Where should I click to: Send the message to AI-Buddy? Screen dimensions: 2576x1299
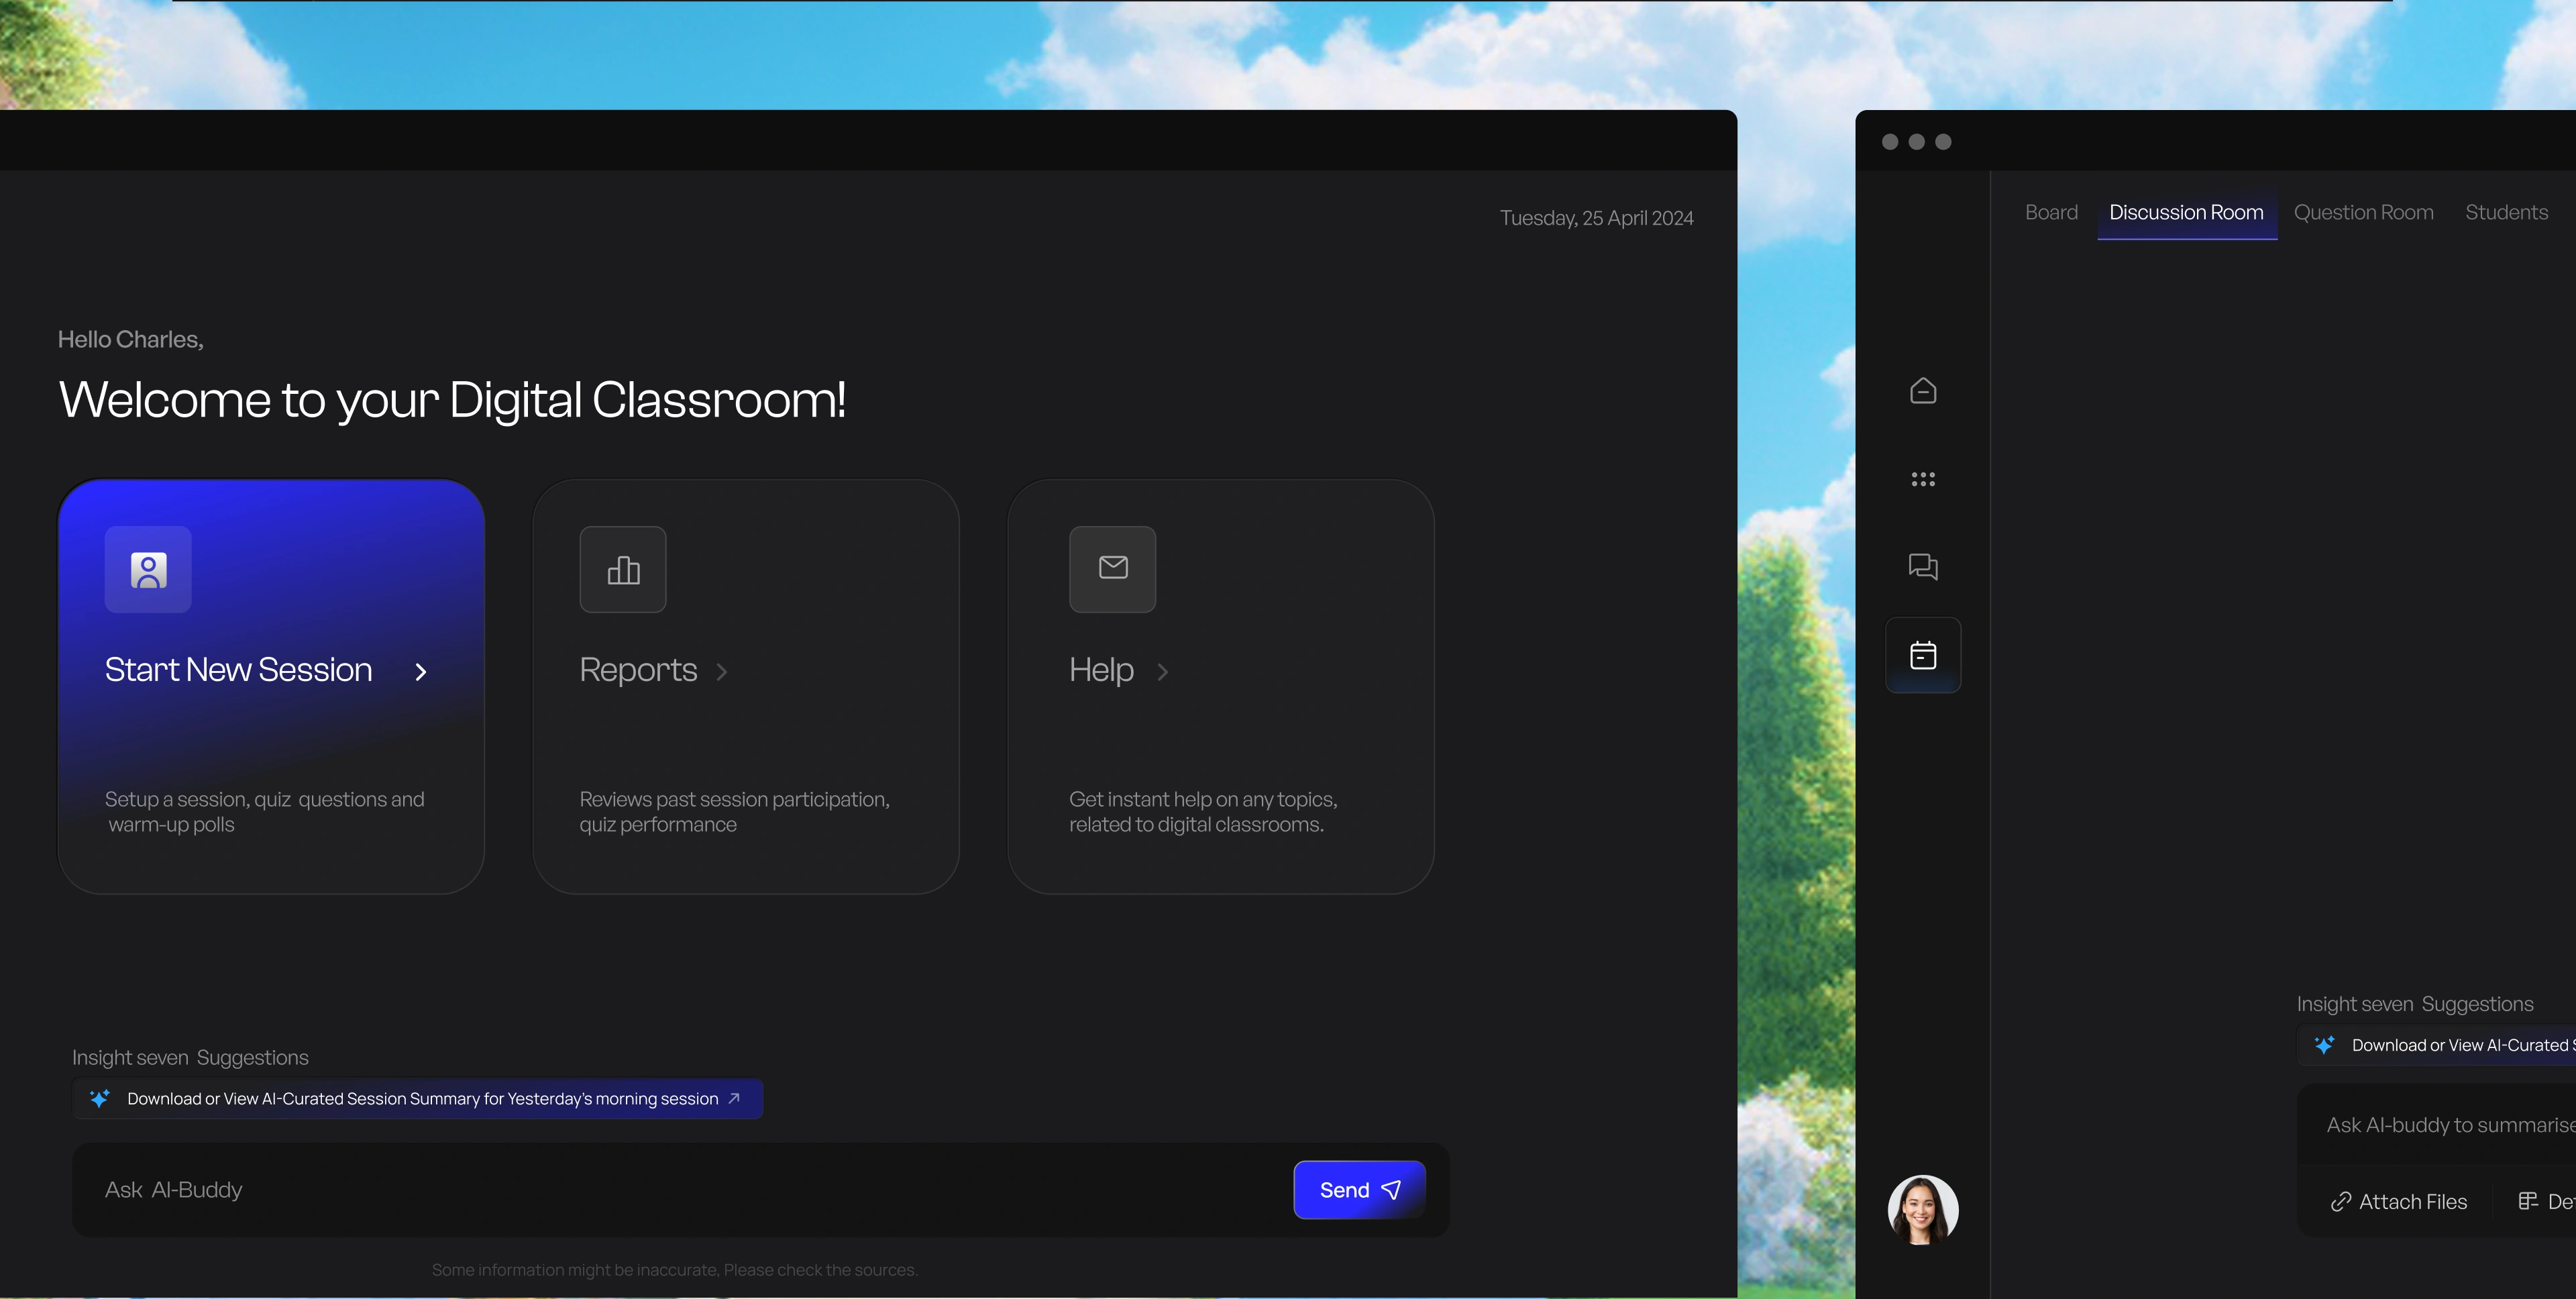pos(1360,1190)
